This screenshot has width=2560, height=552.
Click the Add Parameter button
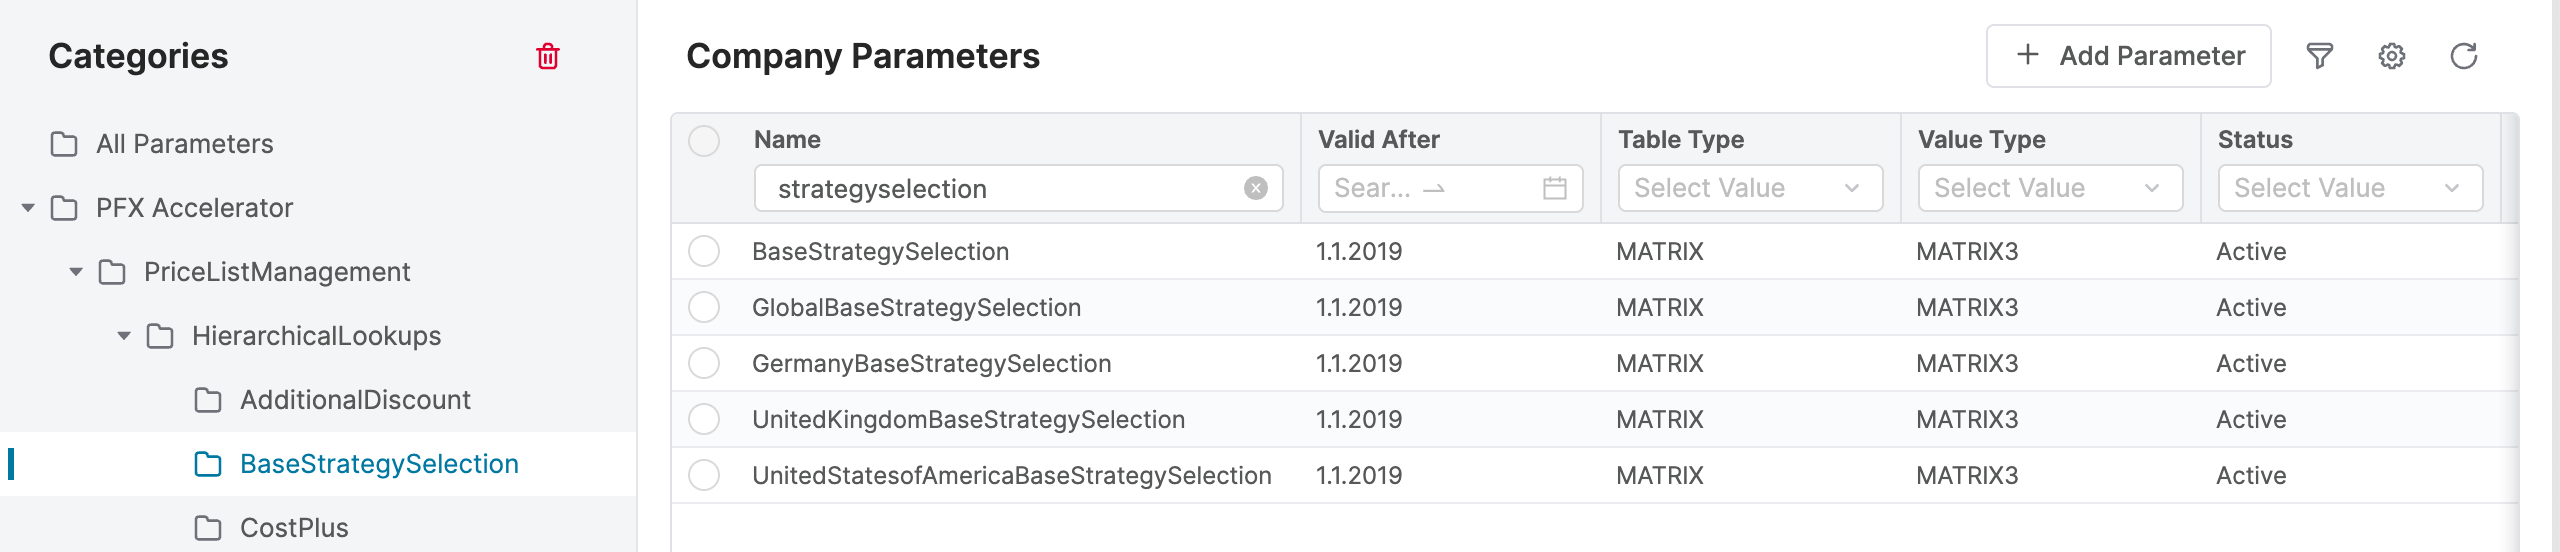[x=2128, y=56]
